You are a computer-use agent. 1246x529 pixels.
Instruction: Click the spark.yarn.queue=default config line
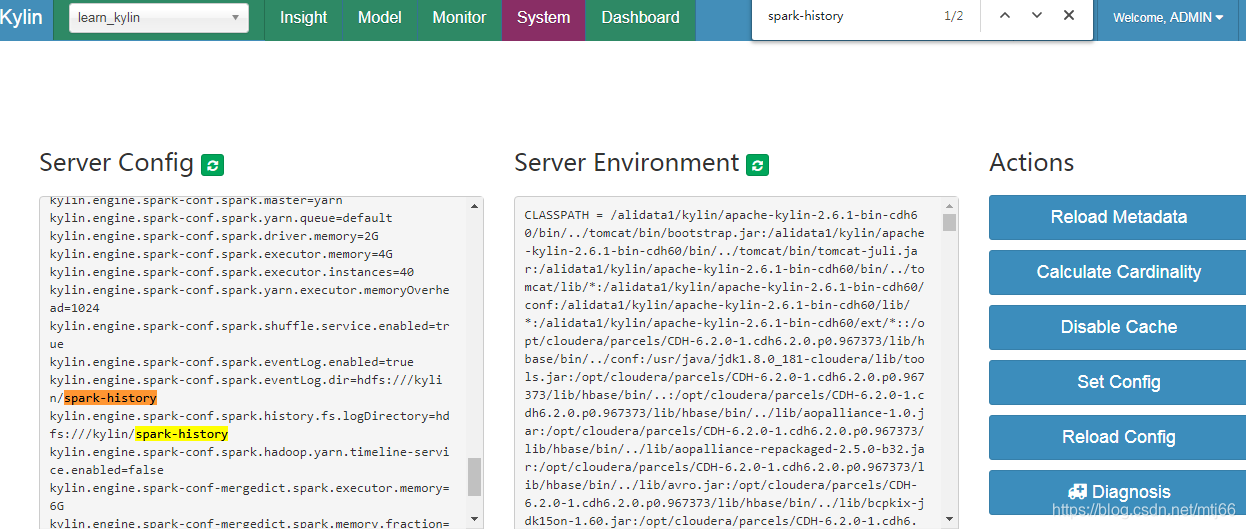221,218
